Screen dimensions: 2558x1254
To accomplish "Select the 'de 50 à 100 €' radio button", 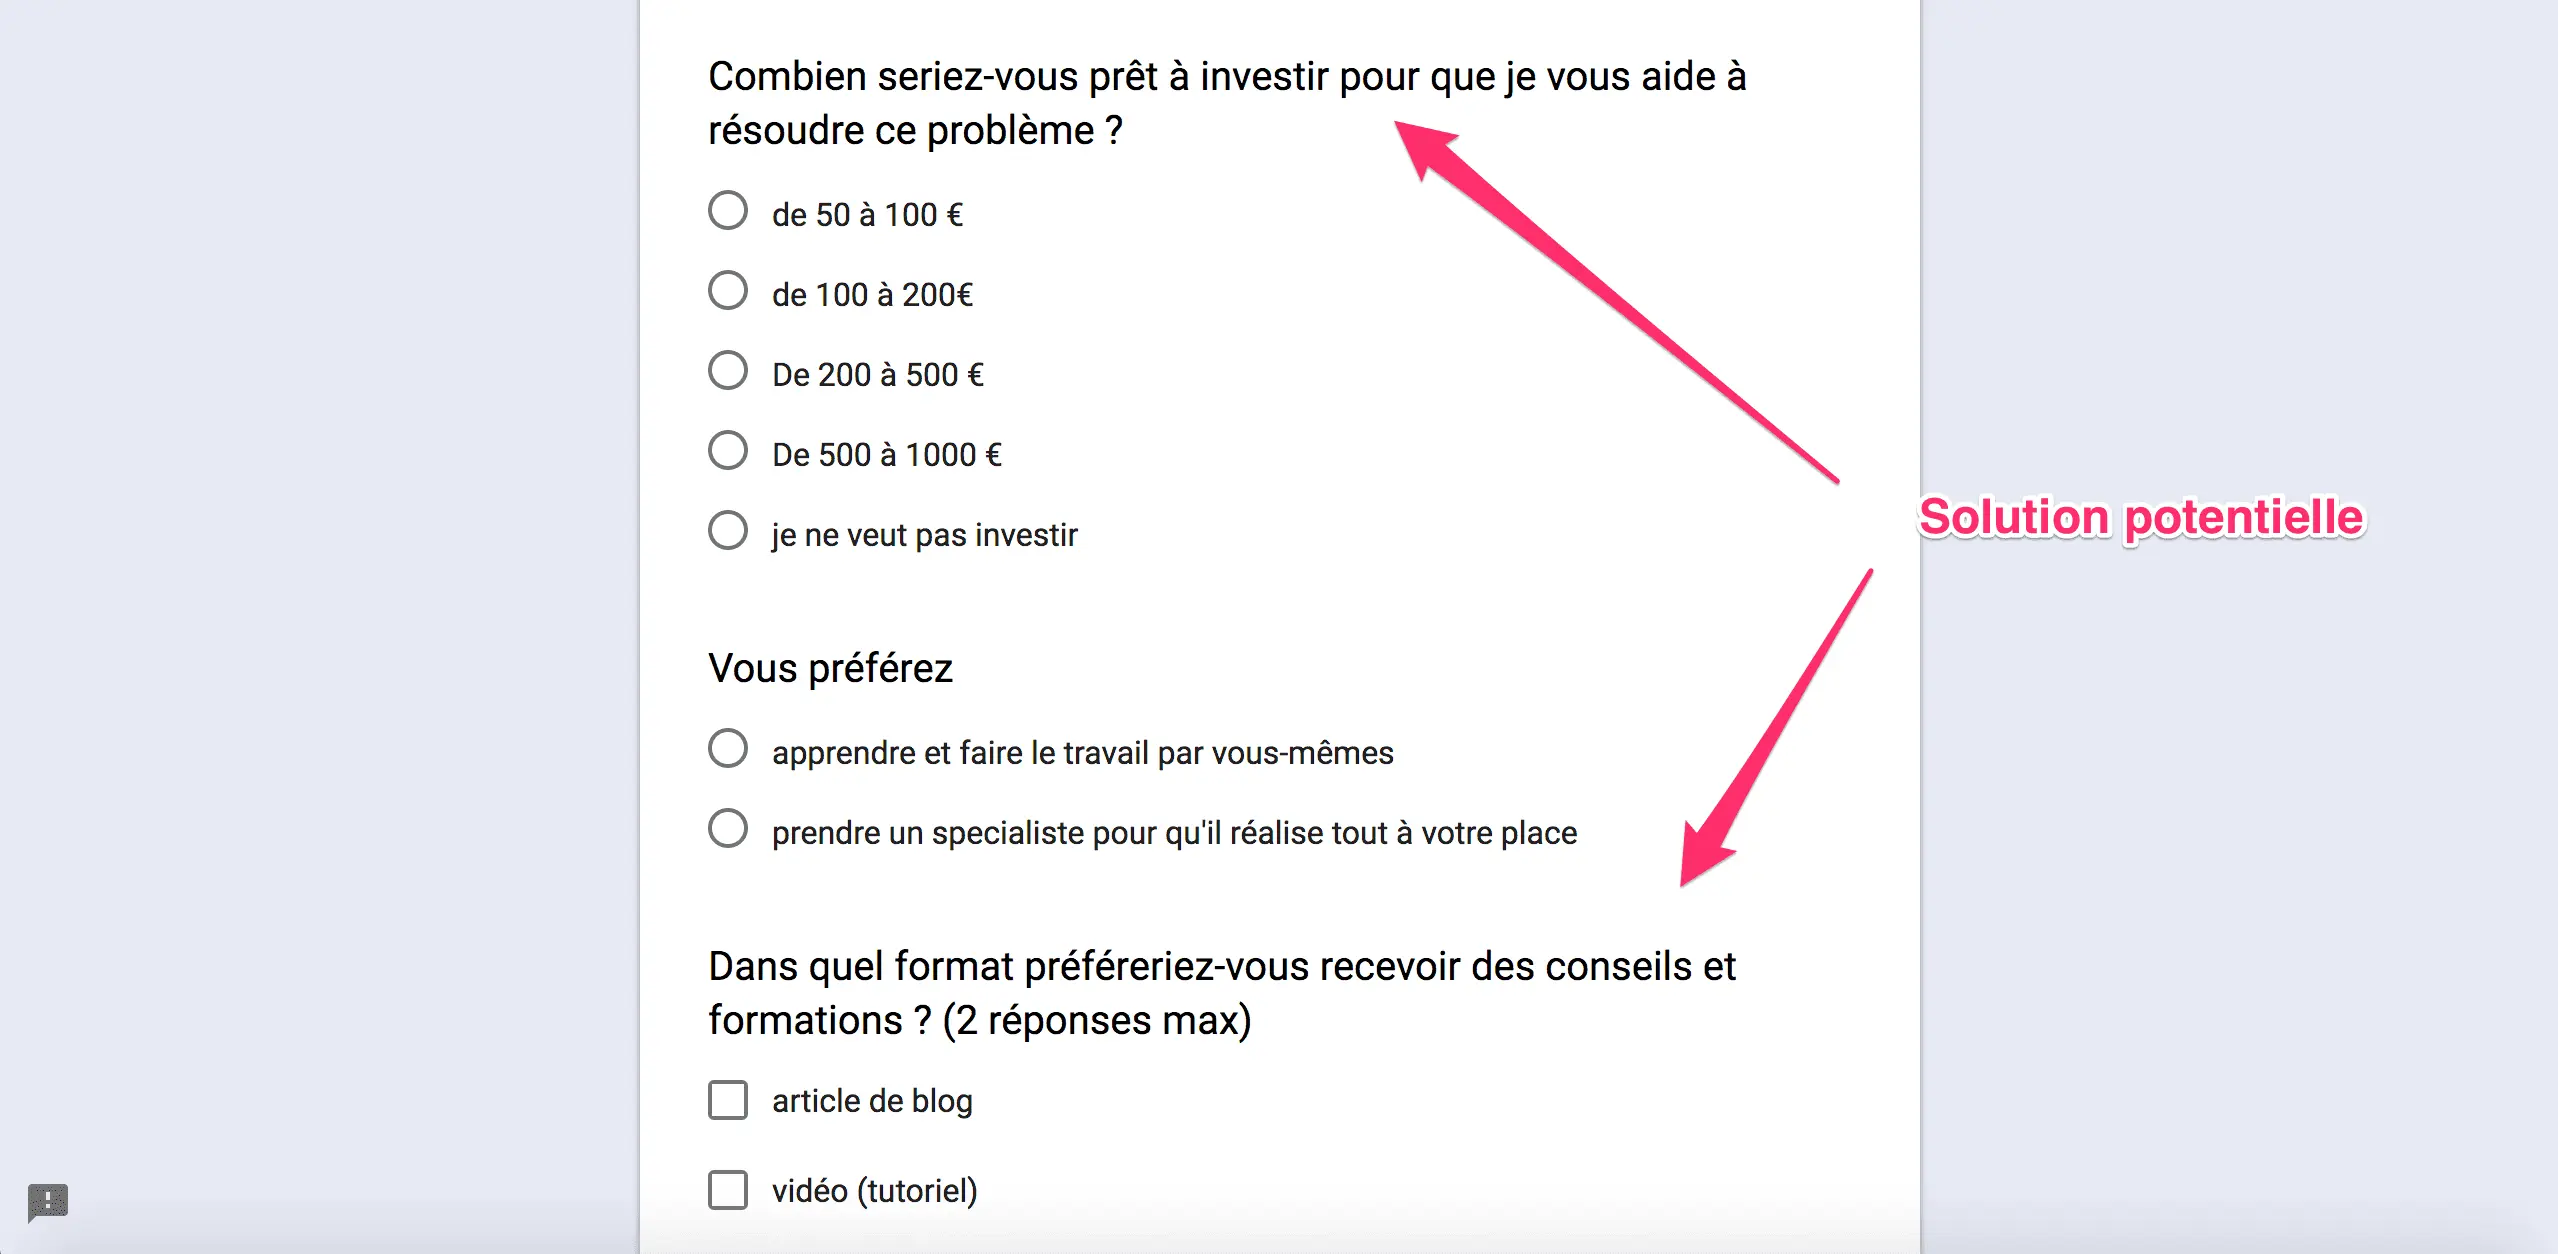I will (728, 211).
